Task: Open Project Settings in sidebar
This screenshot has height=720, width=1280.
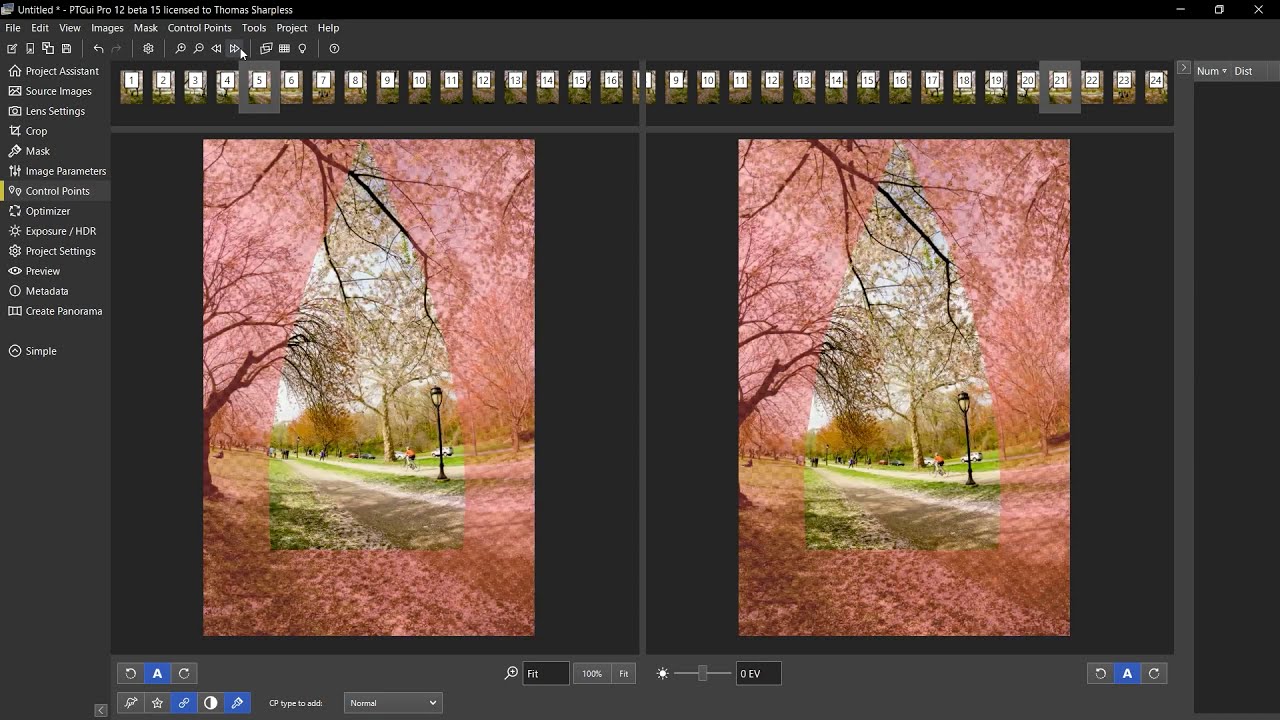Action: [x=55, y=251]
